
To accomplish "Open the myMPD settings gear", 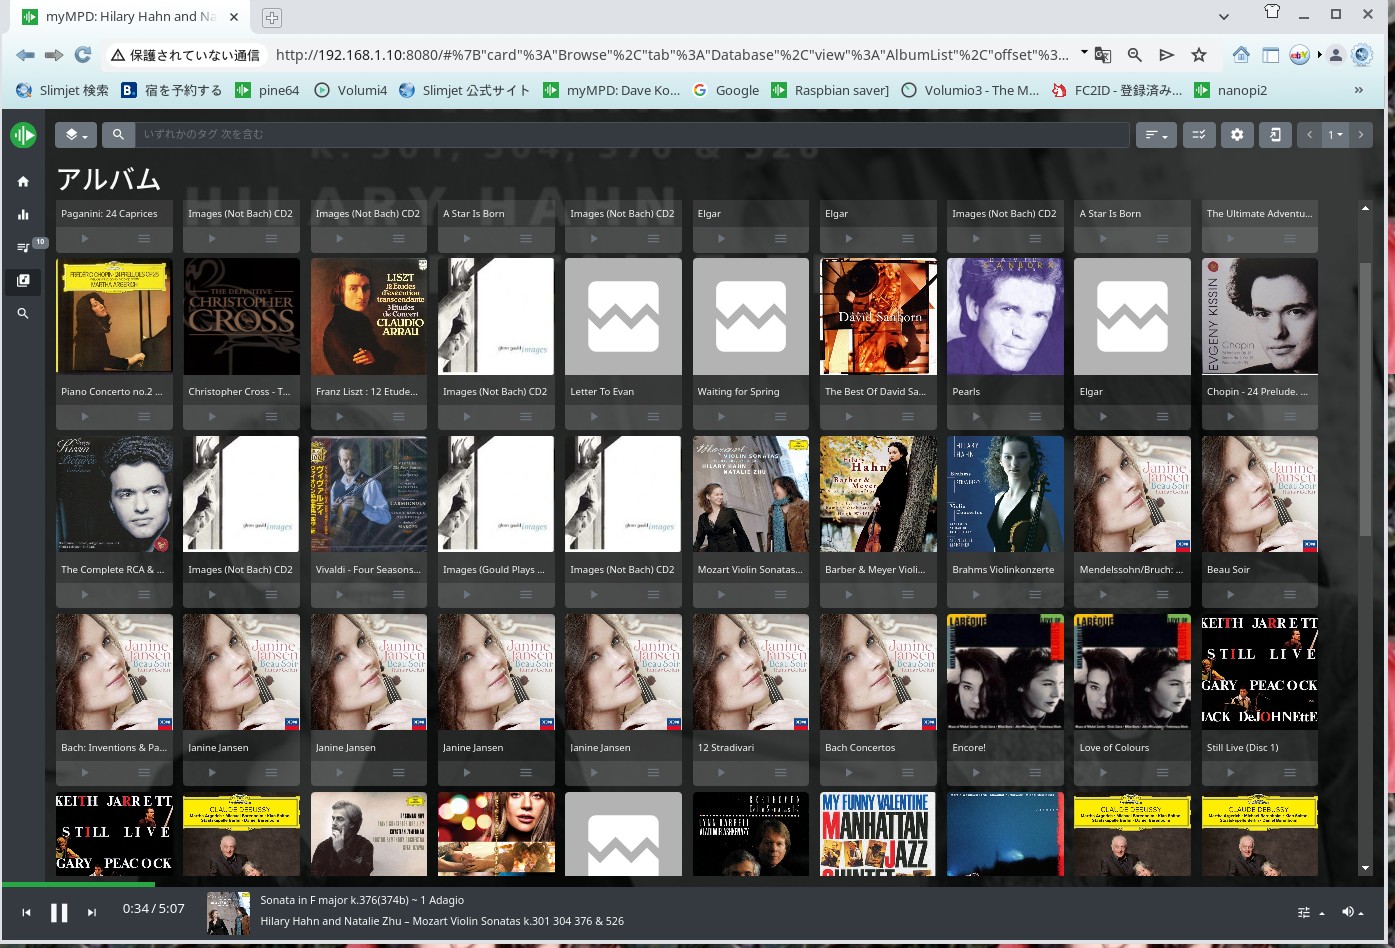I will pyautogui.click(x=1237, y=134).
